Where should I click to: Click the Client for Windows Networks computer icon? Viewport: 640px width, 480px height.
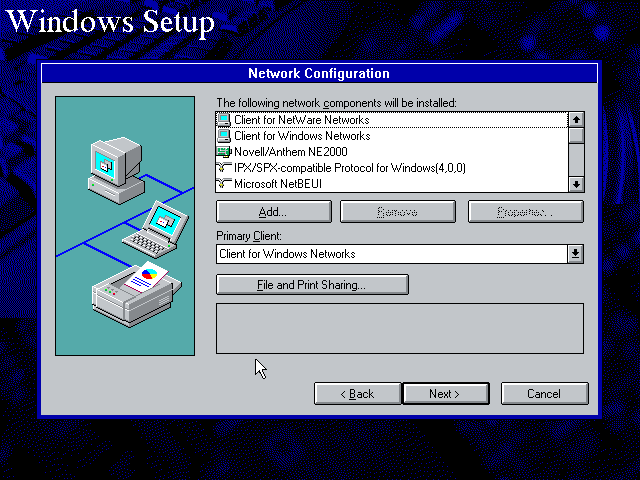pos(224,136)
